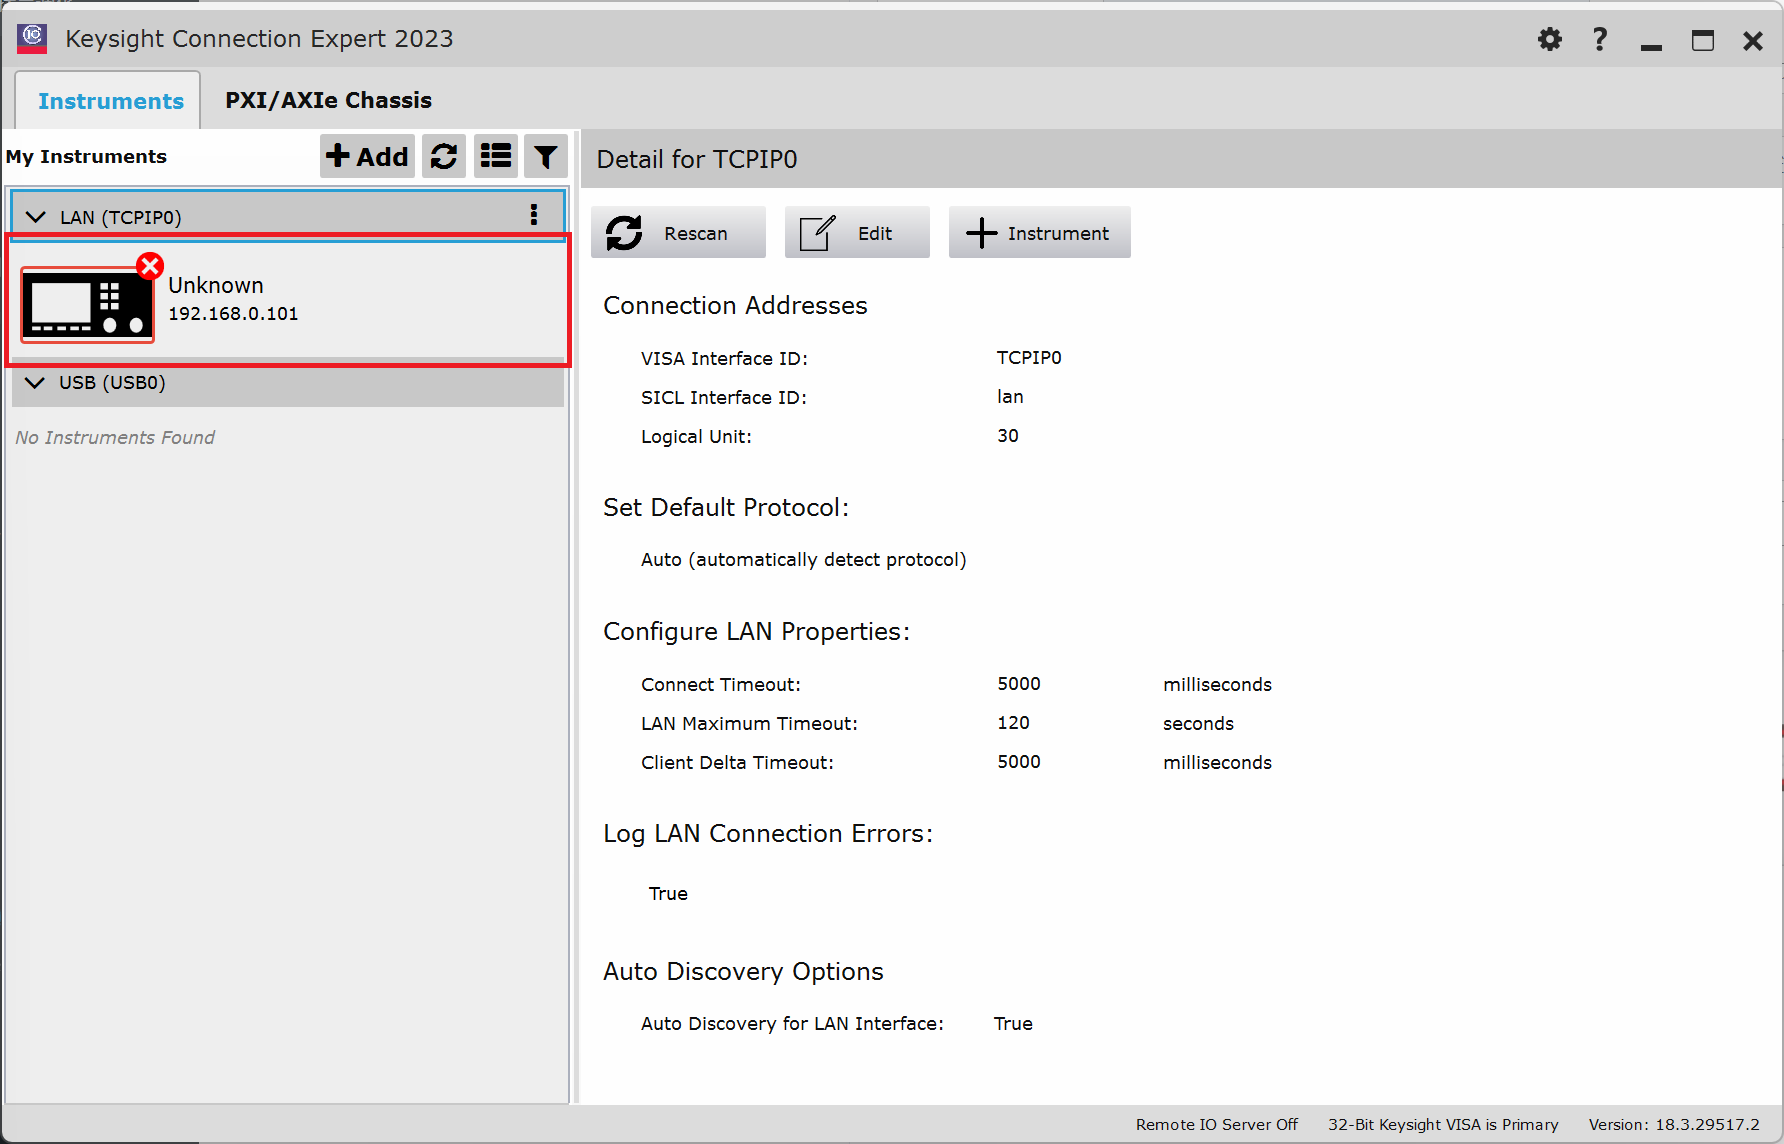Switch to list view icon
This screenshot has width=1784, height=1144.
tap(496, 157)
